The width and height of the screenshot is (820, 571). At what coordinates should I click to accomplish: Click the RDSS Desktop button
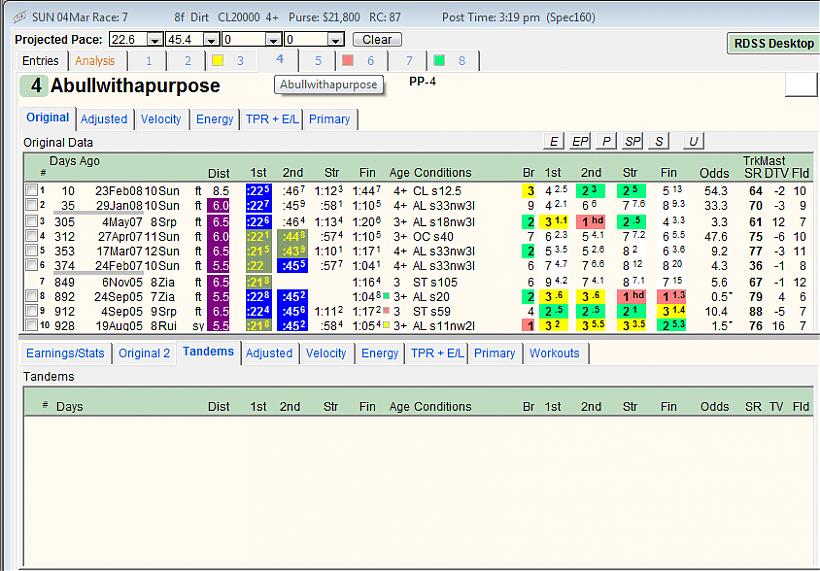coord(773,44)
